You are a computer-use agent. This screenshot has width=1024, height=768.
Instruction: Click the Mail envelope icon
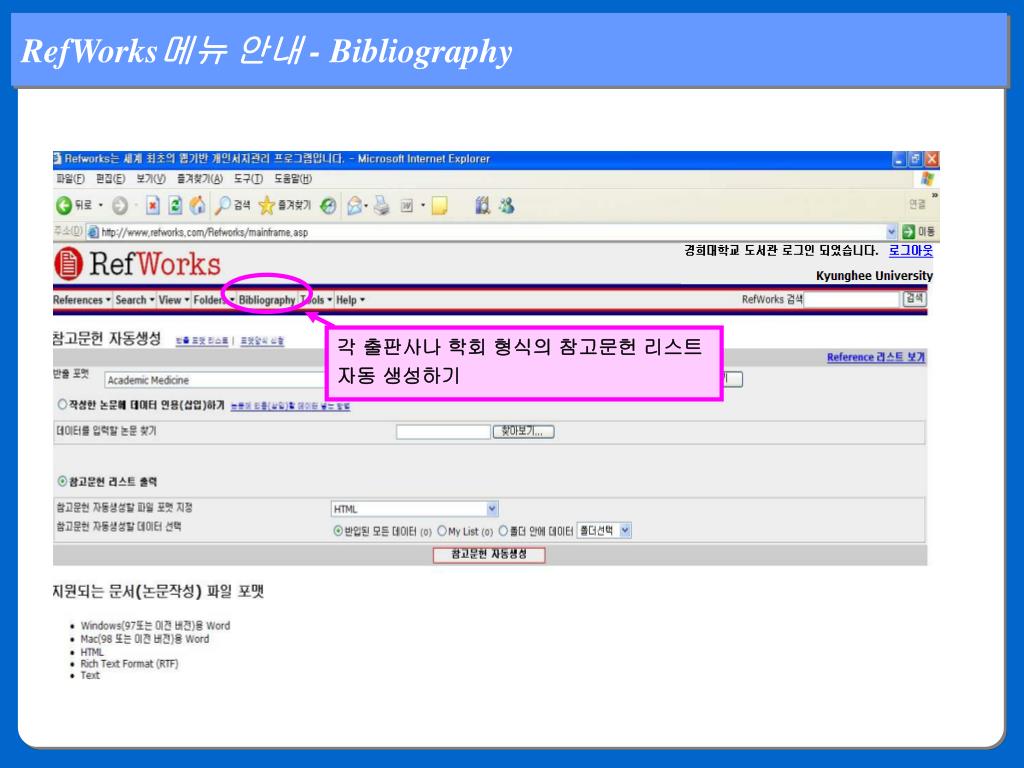(x=355, y=206)
